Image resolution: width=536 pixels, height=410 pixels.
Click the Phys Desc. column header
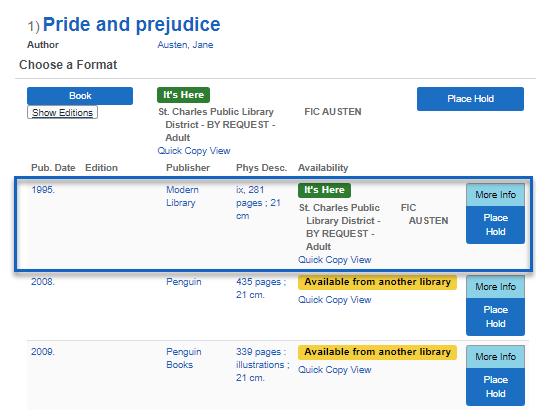pos(262,168)
